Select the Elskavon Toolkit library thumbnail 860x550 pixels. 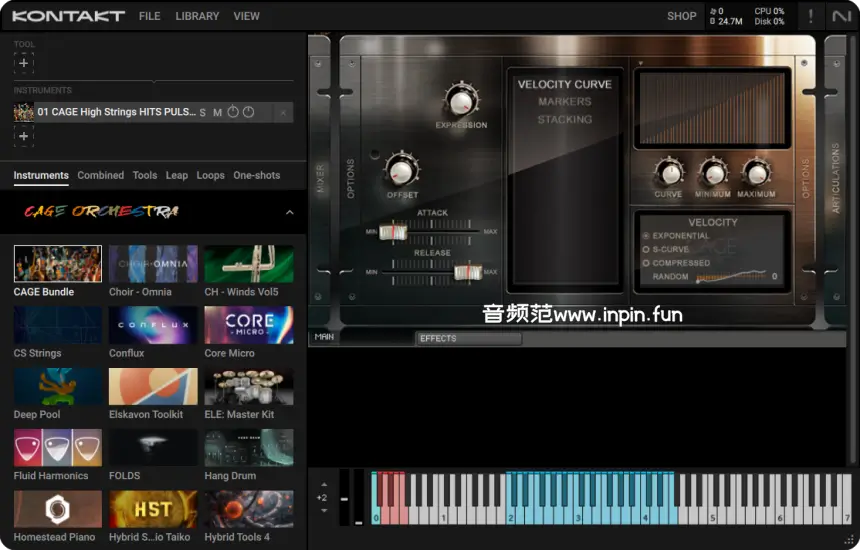click(153, 387)
